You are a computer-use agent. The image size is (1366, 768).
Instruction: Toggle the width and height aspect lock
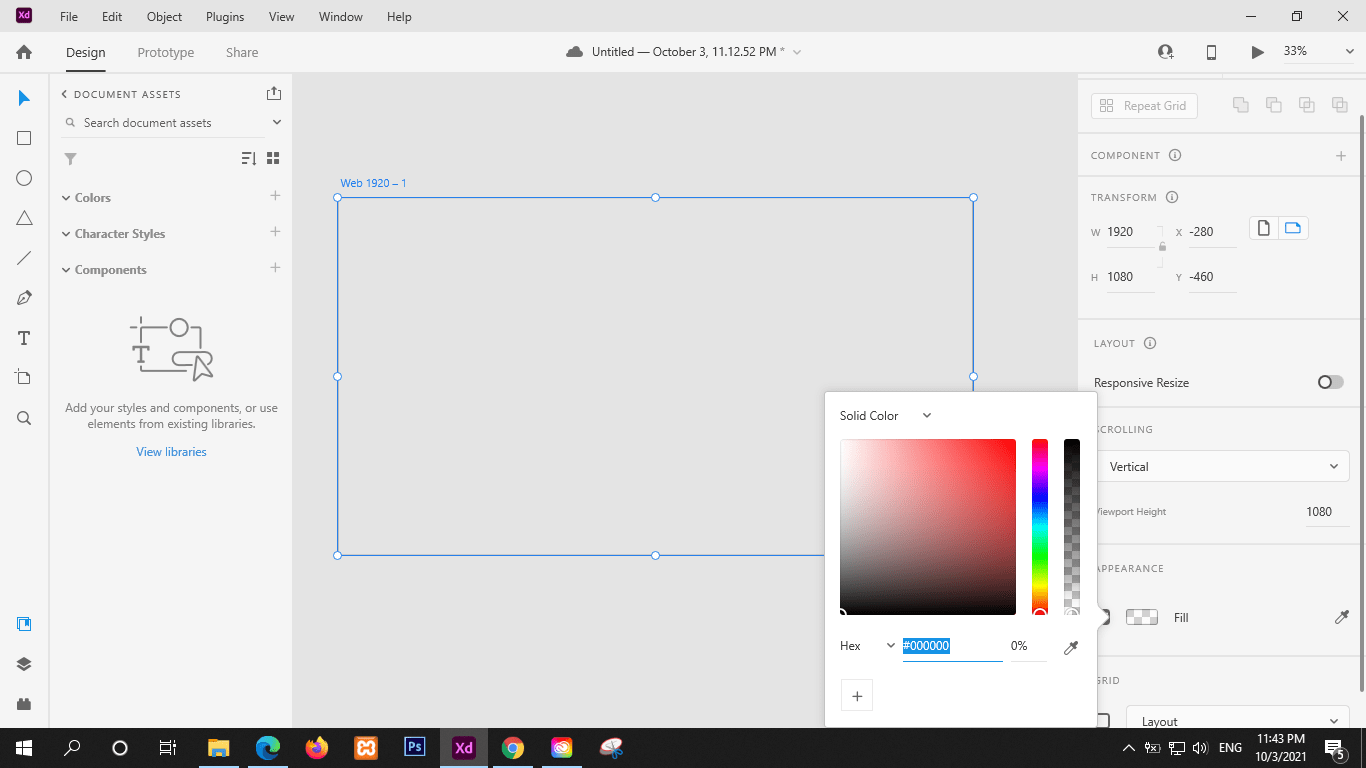click(x=1162, y=247)
